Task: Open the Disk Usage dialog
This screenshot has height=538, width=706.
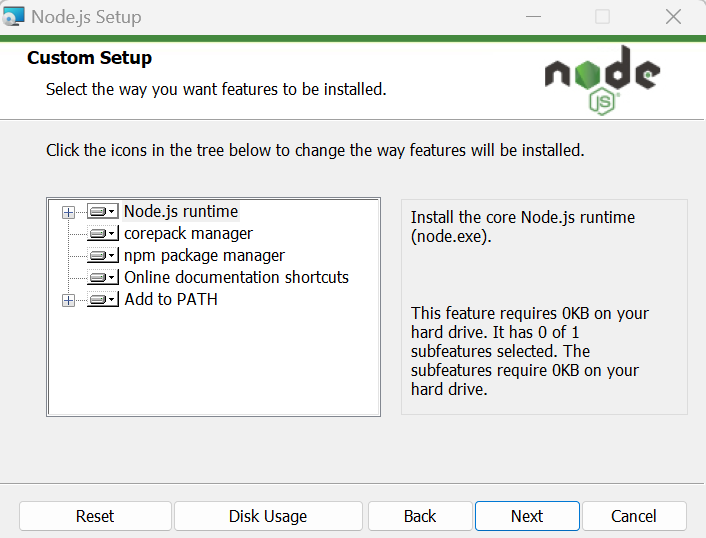Action: [x=268, y=516]
